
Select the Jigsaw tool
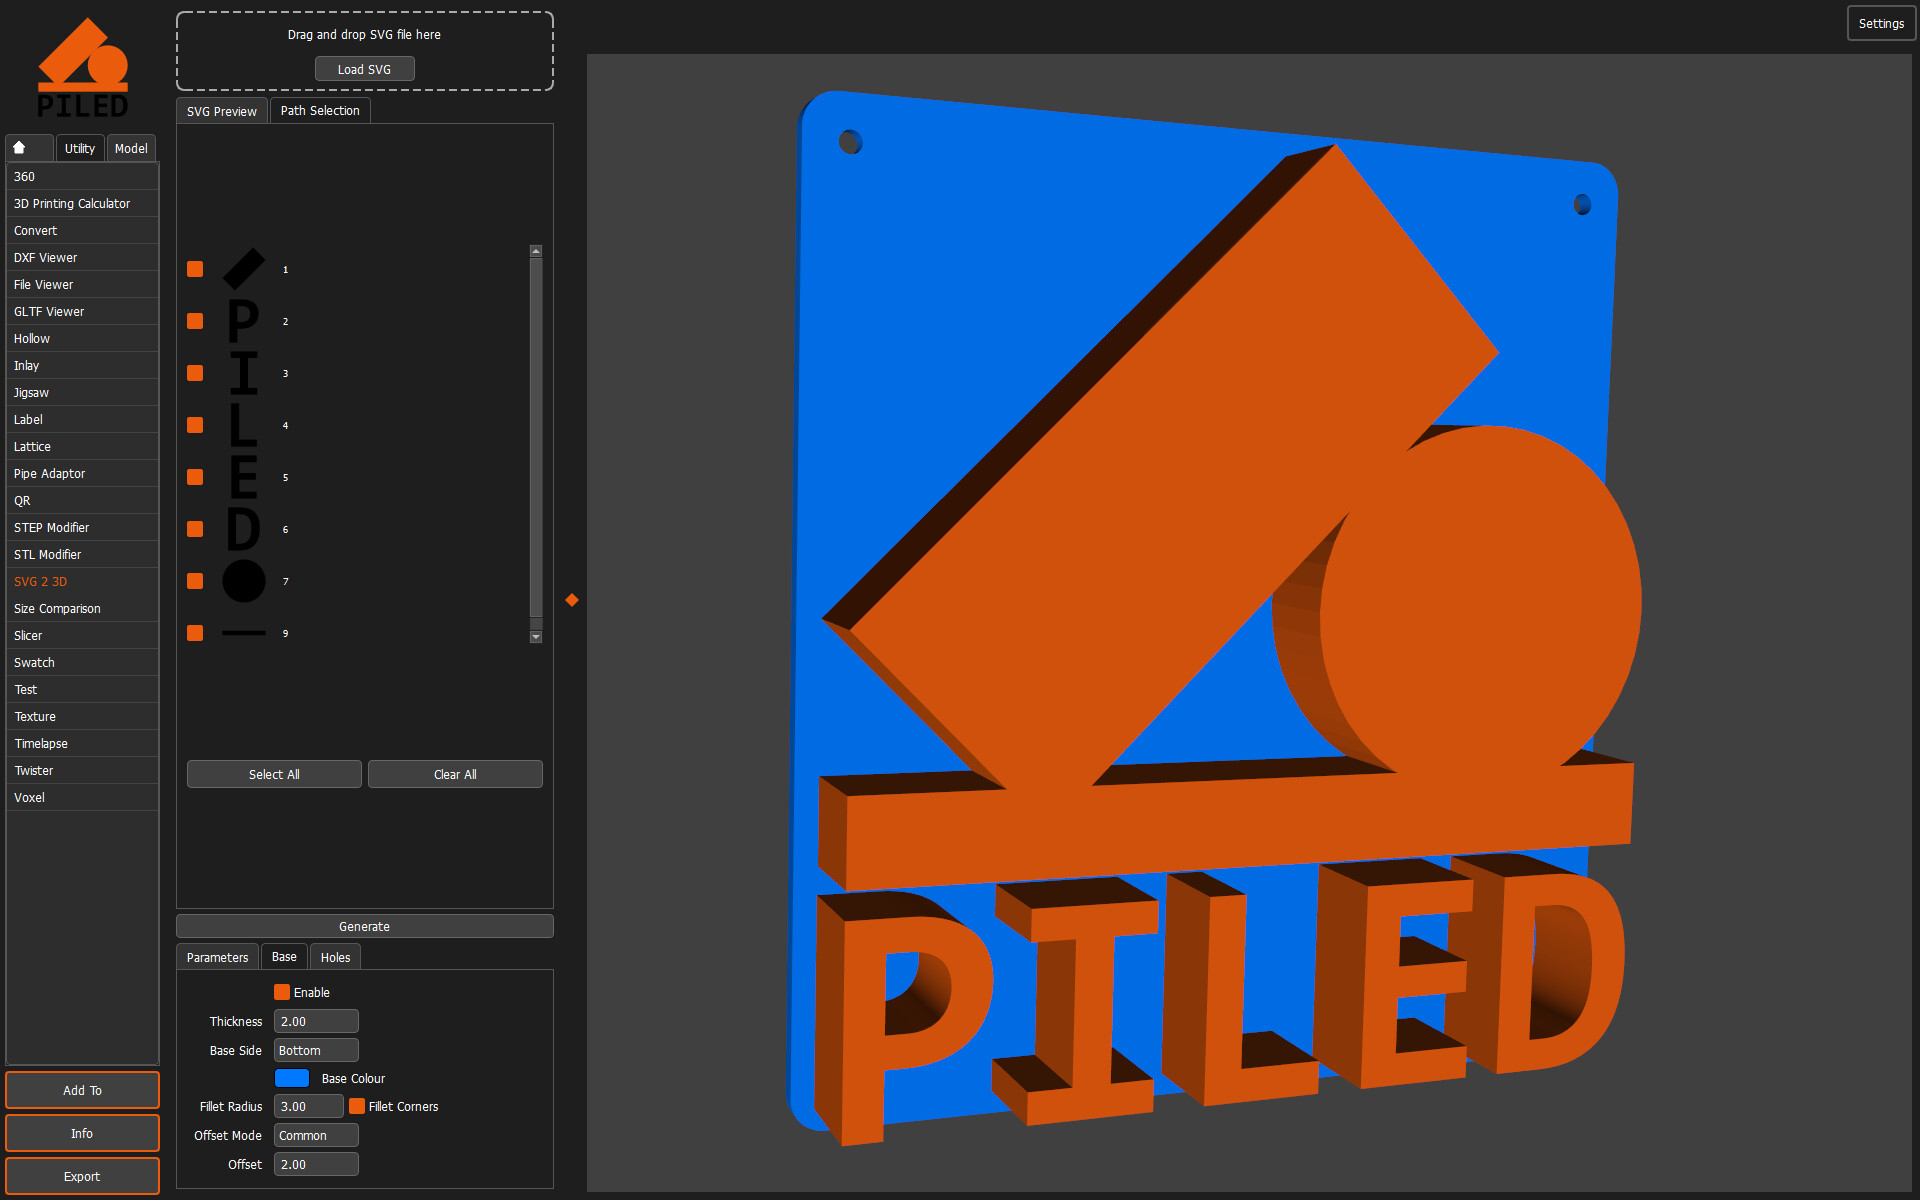pyautogui.click(x=82, y=392)
